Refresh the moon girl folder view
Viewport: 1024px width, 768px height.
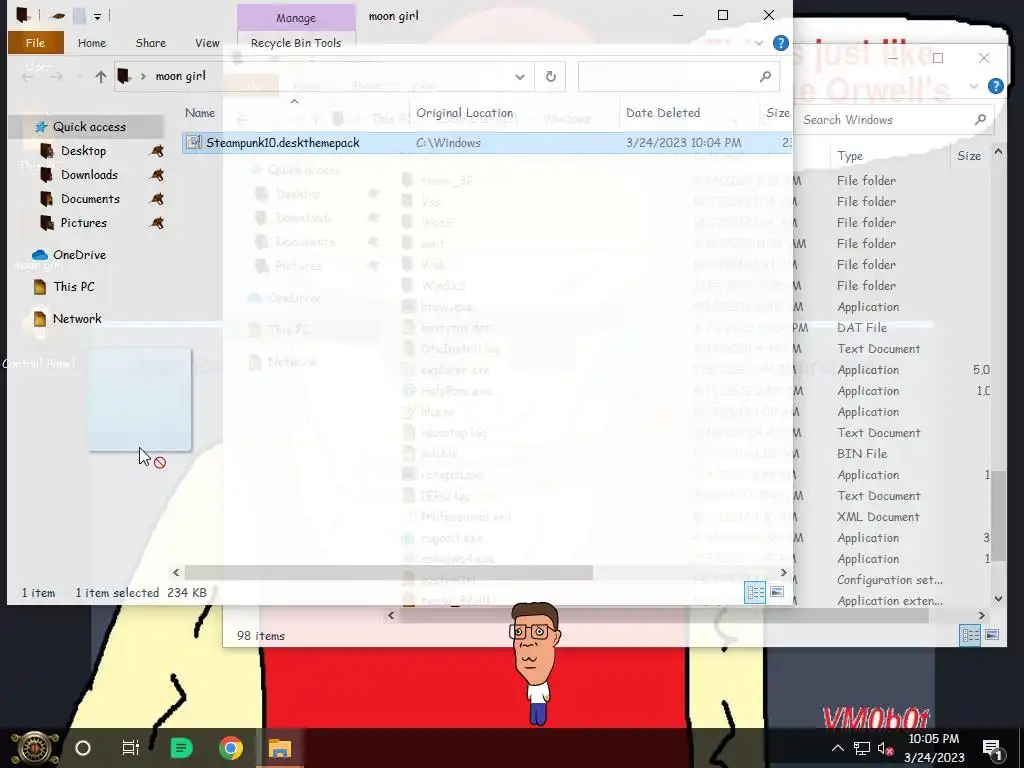(551, 77)
